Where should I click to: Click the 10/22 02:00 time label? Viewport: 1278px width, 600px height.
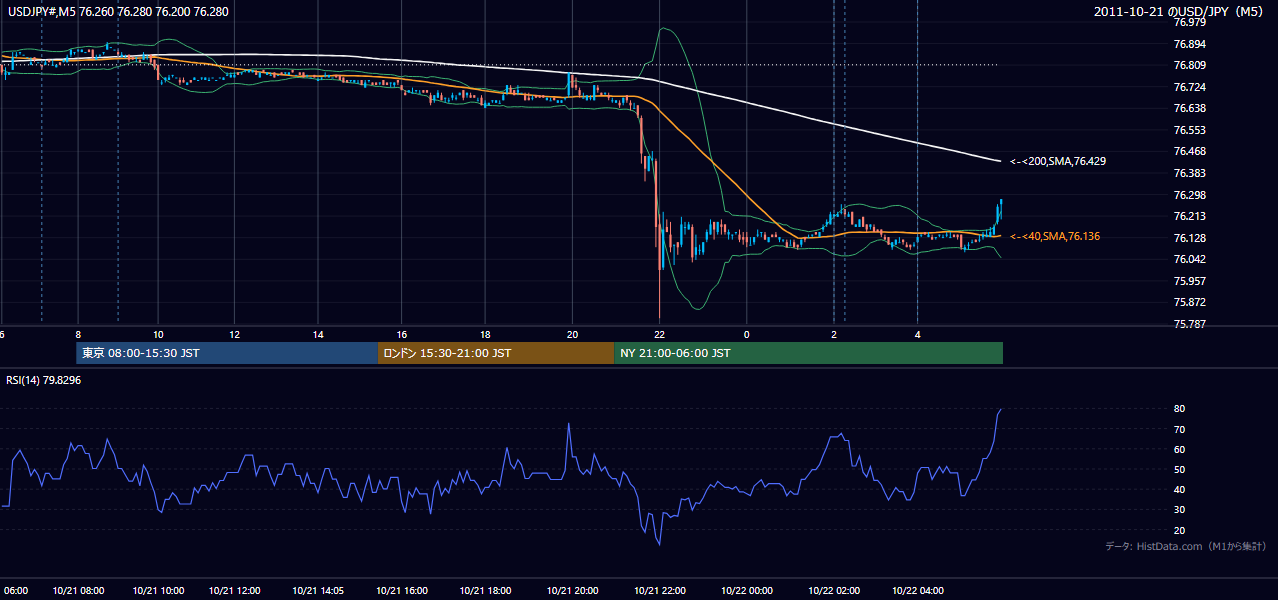[833, 591]
